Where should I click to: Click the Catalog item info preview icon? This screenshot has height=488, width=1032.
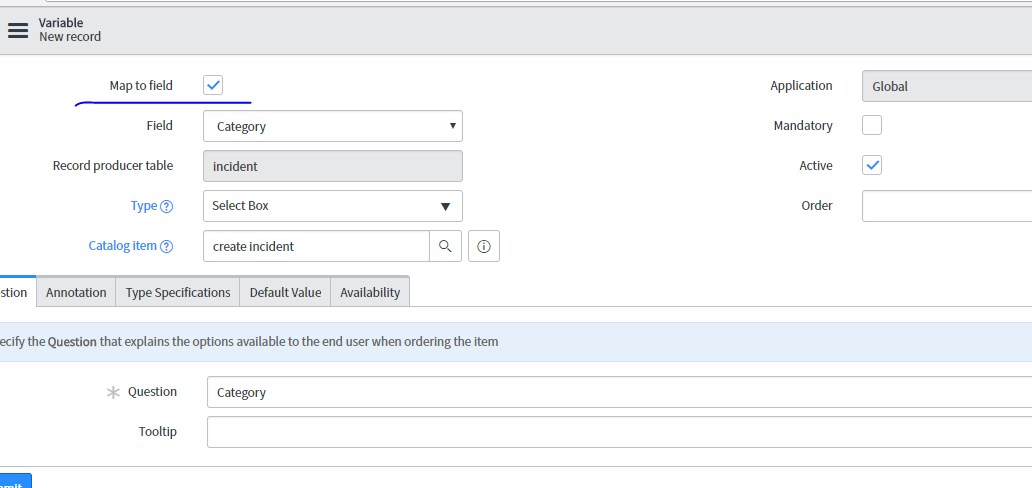484,246
